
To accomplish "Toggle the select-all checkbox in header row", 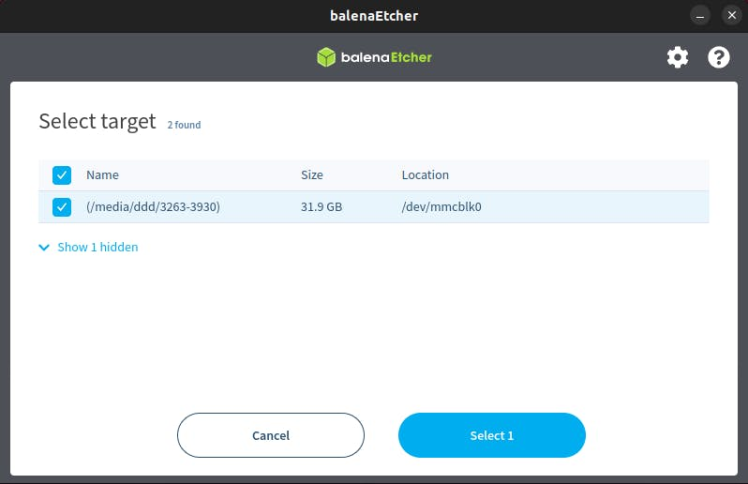I will click(x=62, y=175).
